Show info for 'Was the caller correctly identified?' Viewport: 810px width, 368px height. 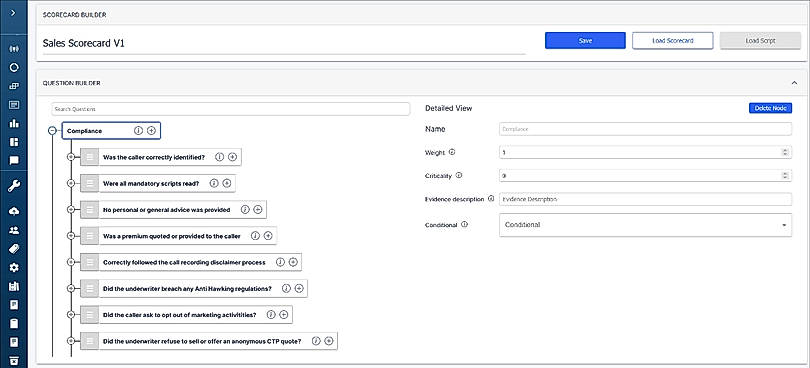click(219, 157)
